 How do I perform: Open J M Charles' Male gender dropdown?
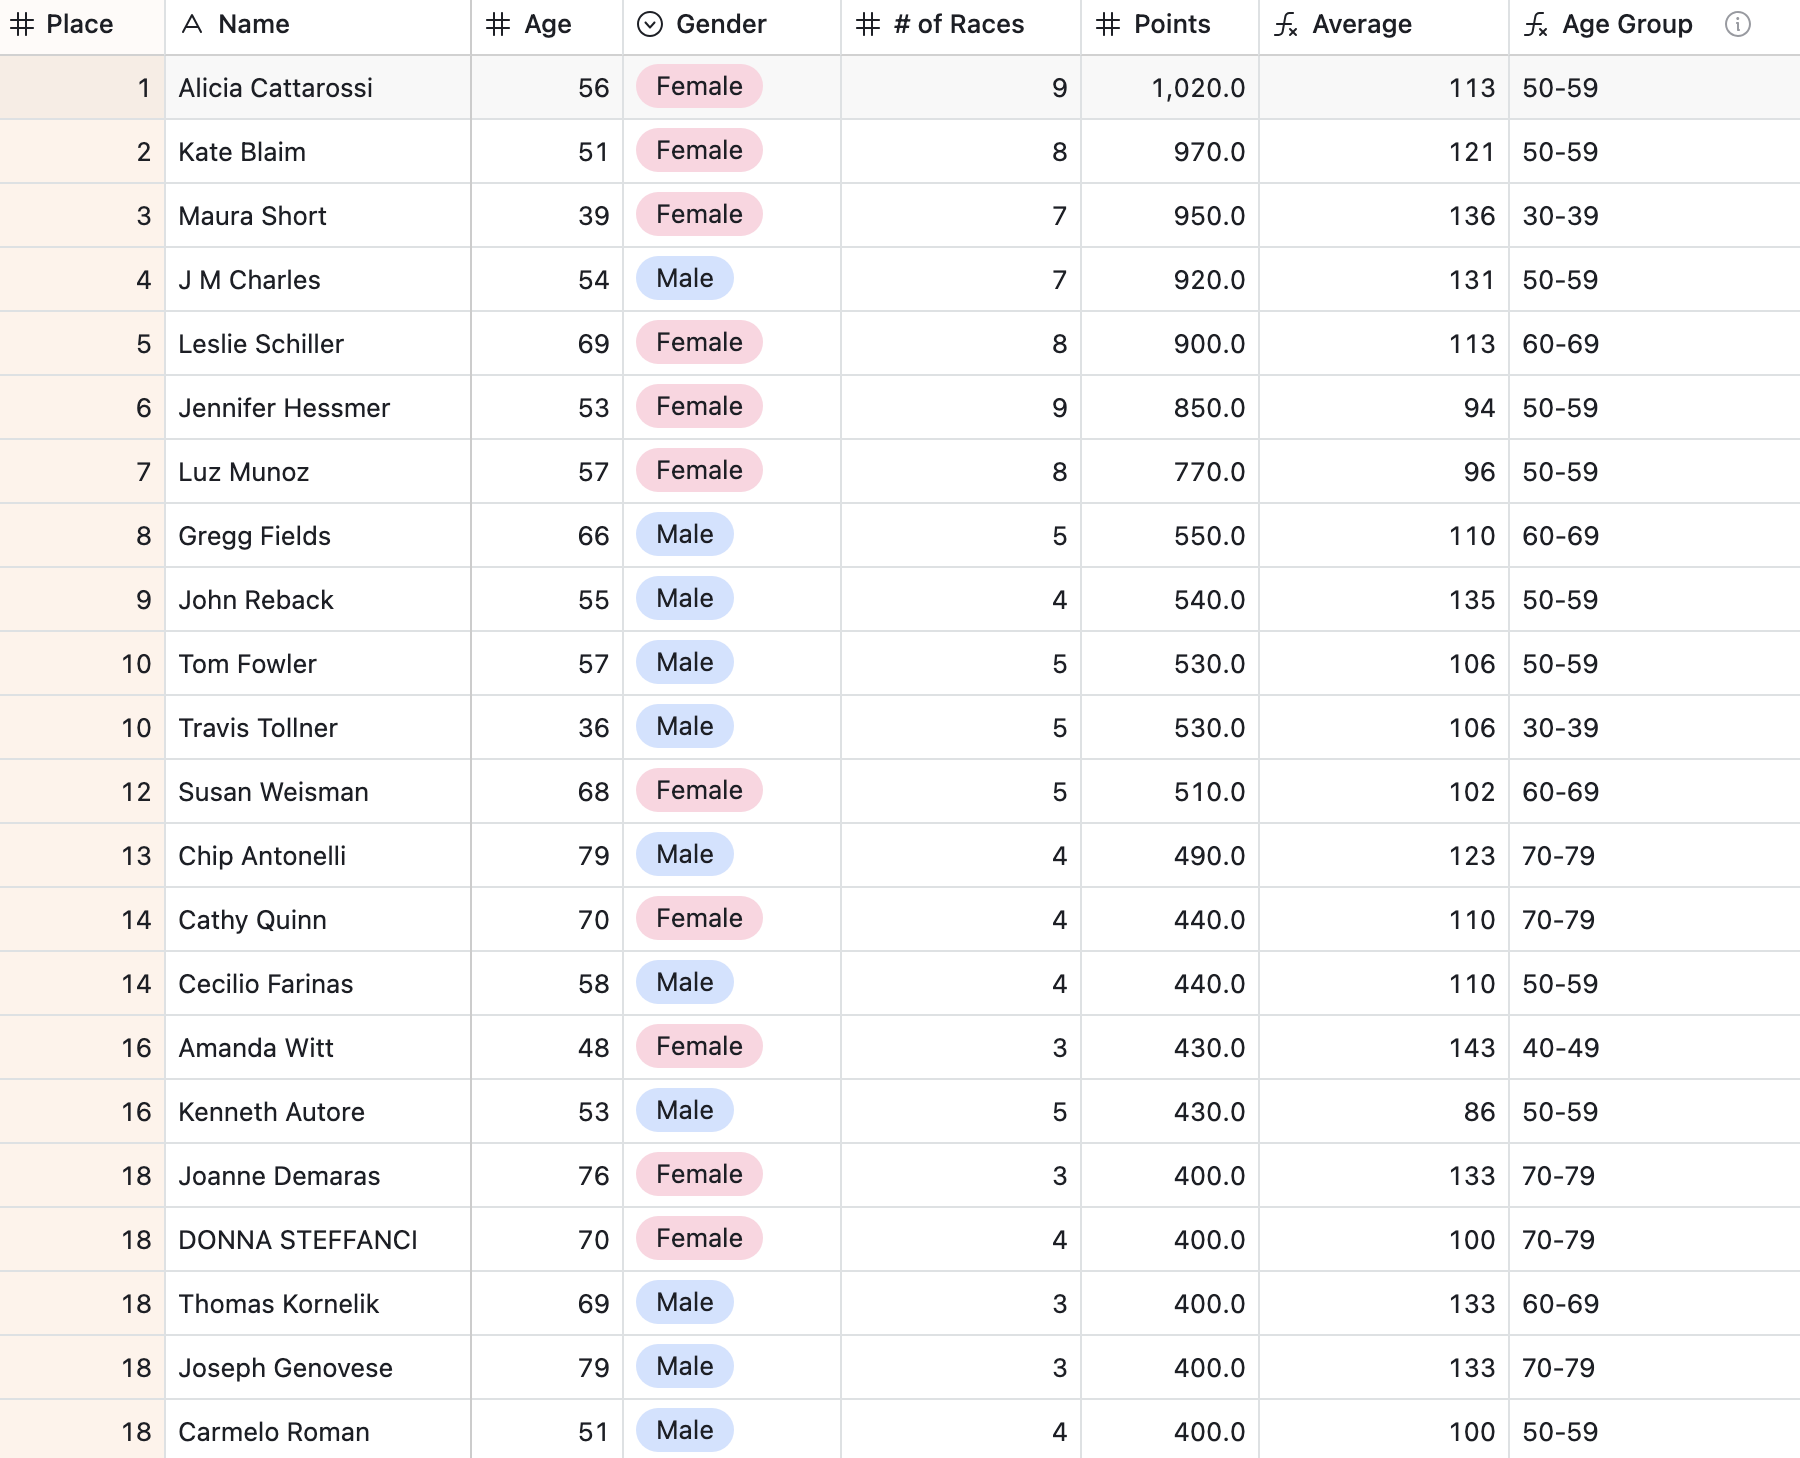coord(685,279)
